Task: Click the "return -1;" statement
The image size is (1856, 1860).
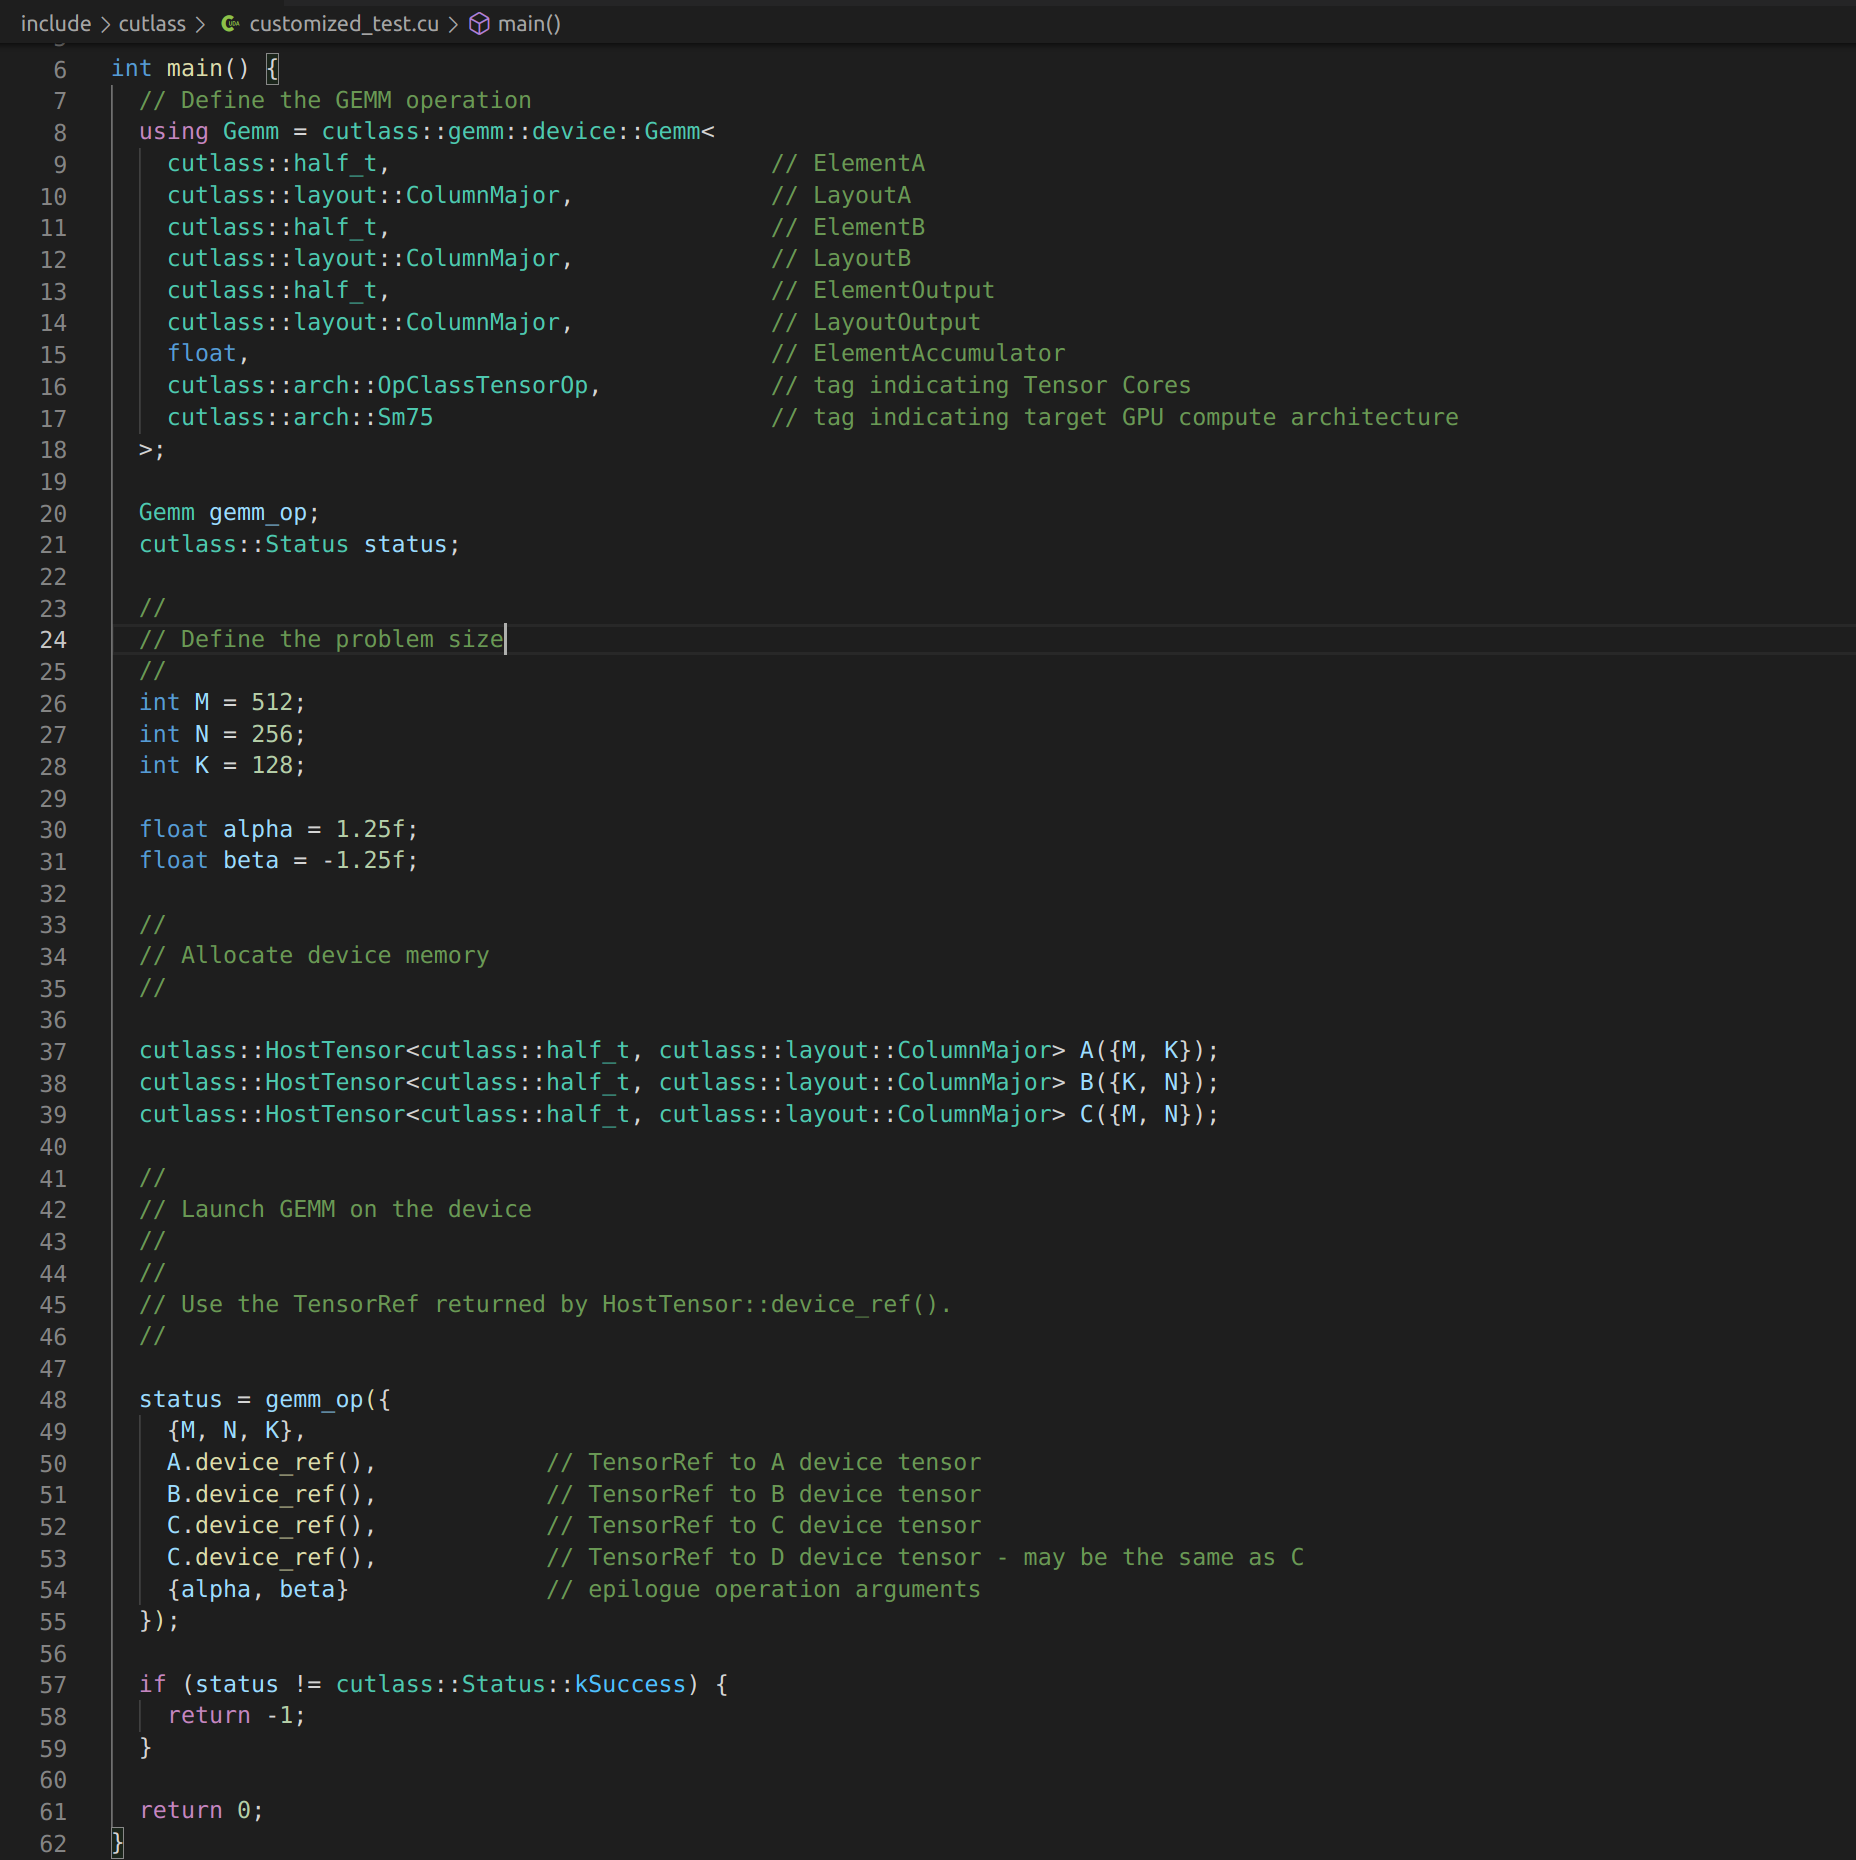Action: point(237,1715)
